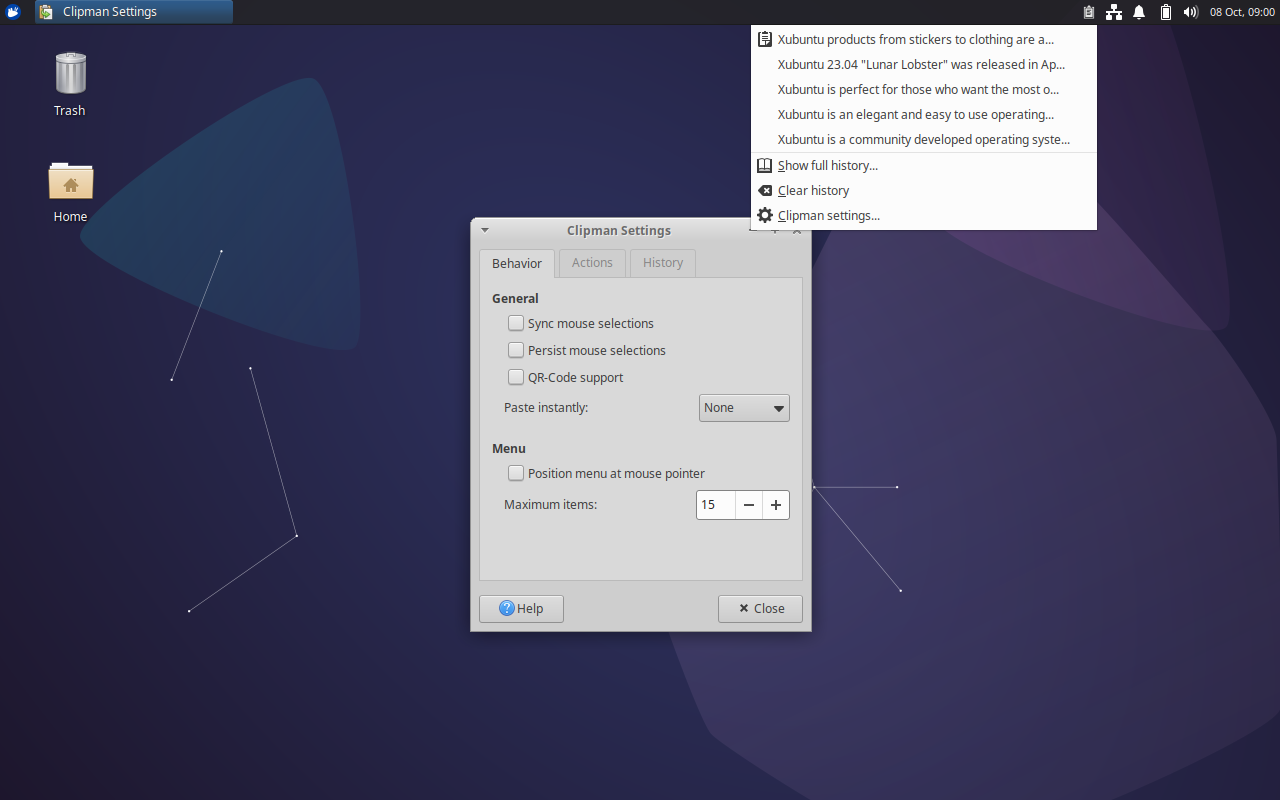Viewport: 1280px width, 800px height.
Task: Open the Paste instantly dropdown
Action: point(744,408)
